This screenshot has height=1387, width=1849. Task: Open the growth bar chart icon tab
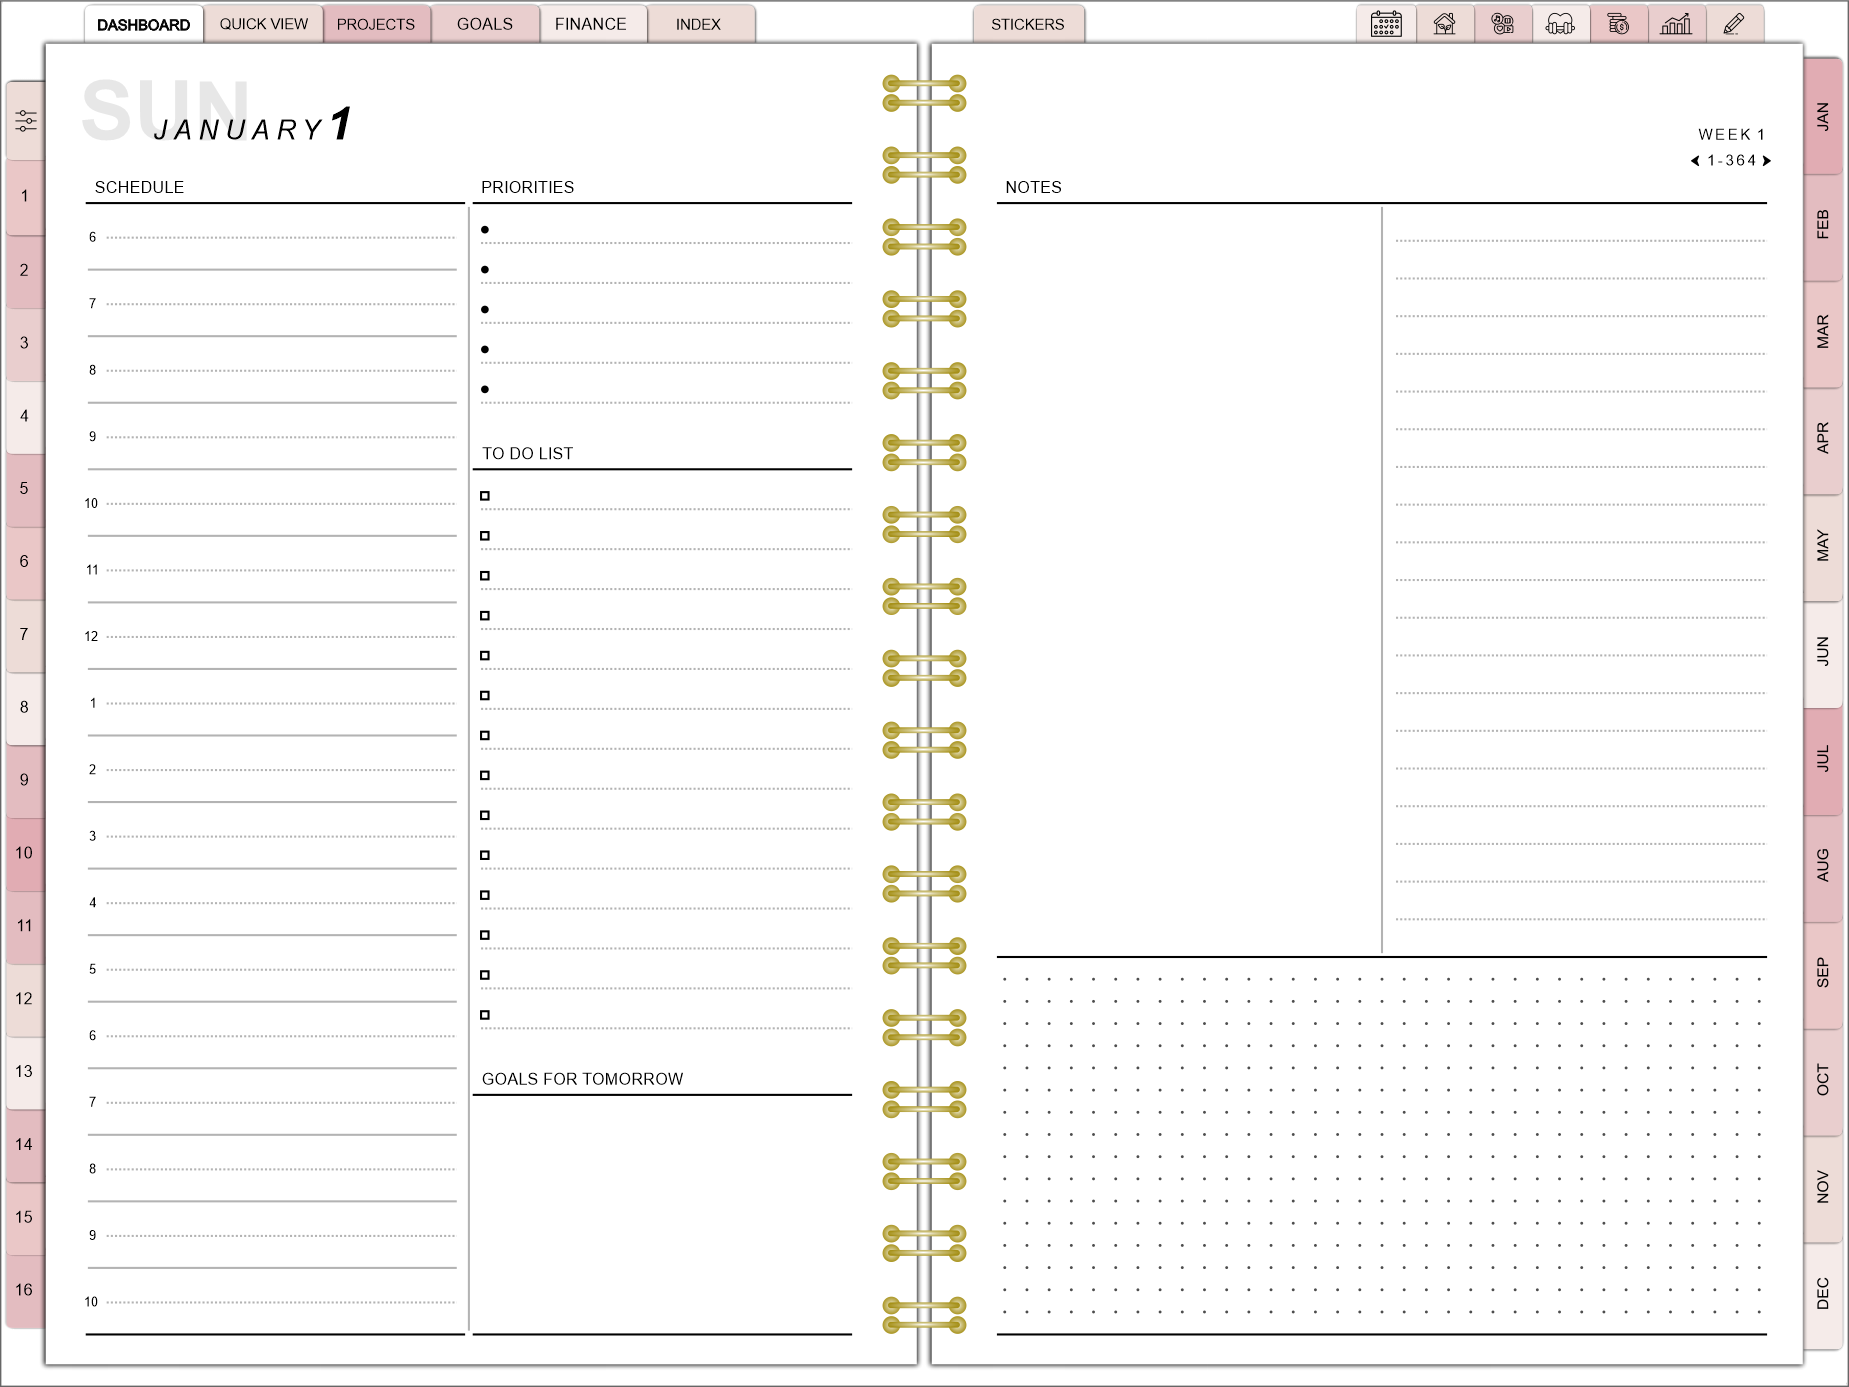pos(1676,24)
